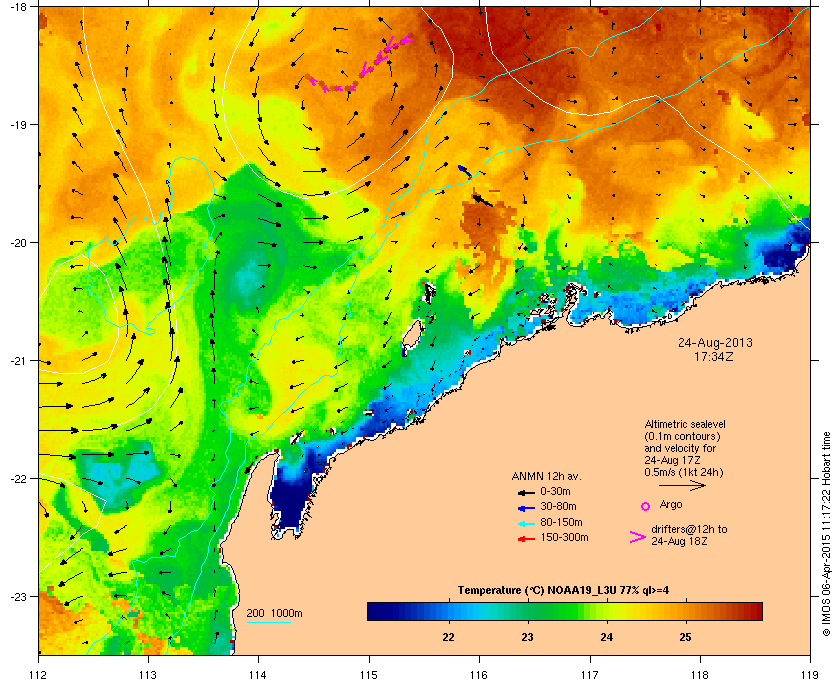Viewport: 840px width, 680px height.
Task: Click the 0-30m depth label
Action: click(x=555, y=491)
